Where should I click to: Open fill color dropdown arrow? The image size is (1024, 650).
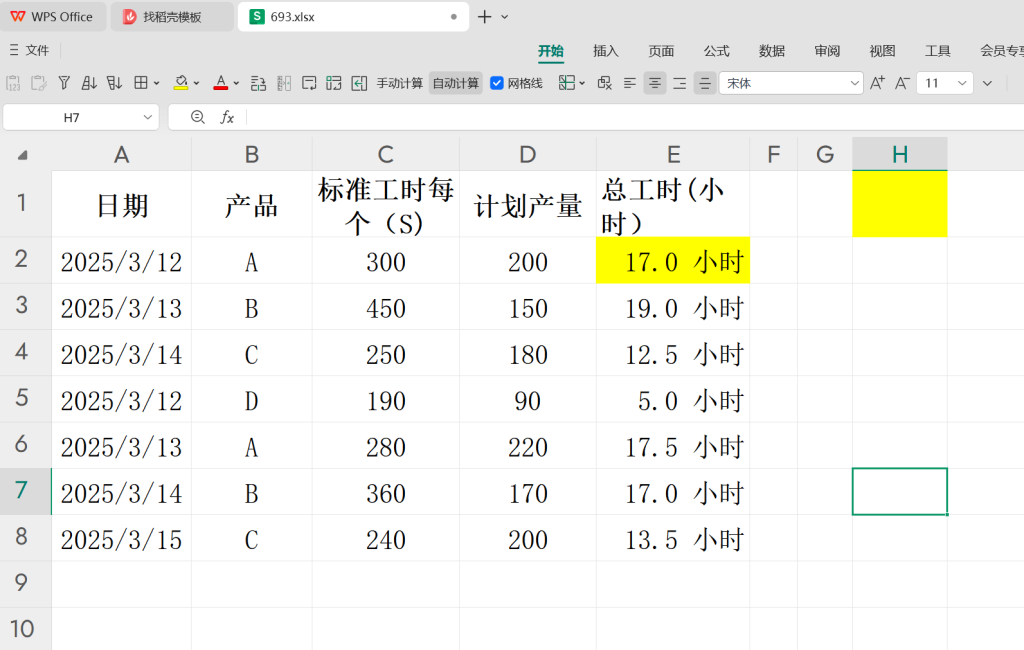(x=197, y=83)
